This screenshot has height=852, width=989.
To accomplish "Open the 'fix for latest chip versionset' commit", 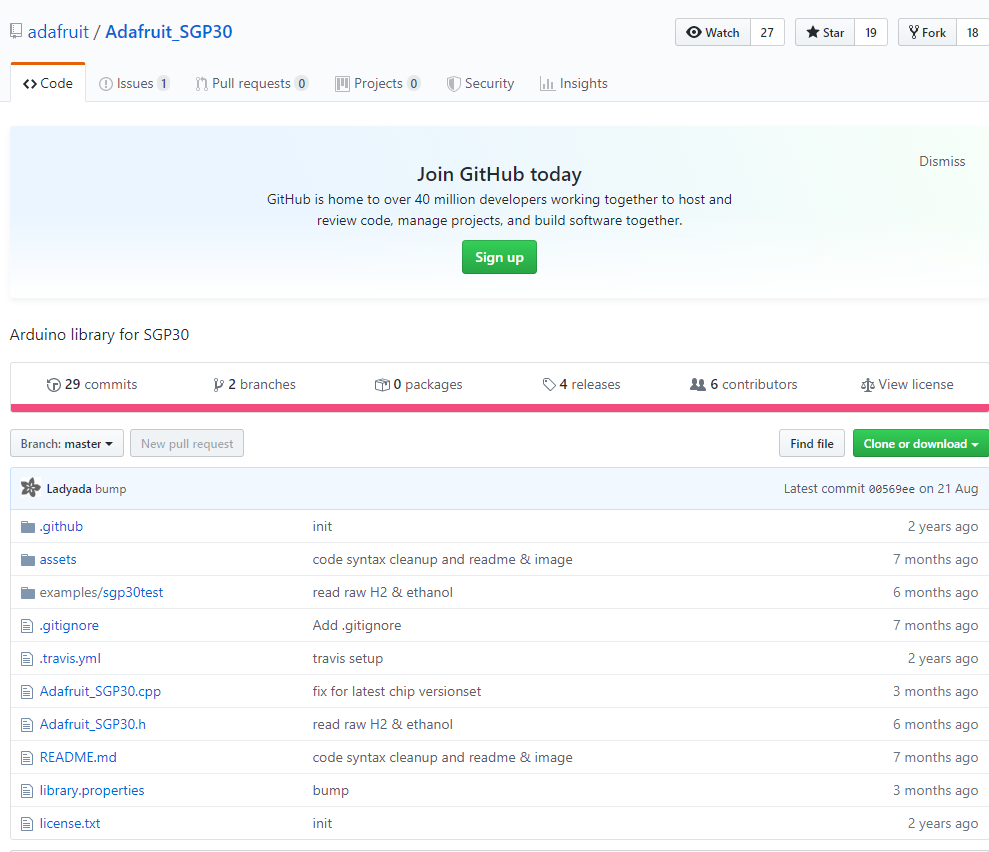I will click(x=397, y=691).
